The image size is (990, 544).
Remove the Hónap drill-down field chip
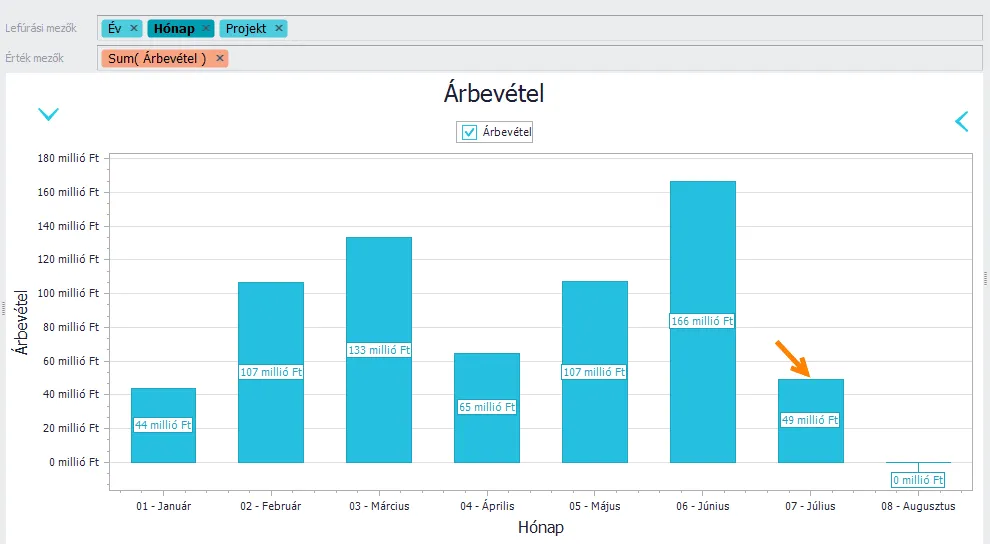(205, 29)
